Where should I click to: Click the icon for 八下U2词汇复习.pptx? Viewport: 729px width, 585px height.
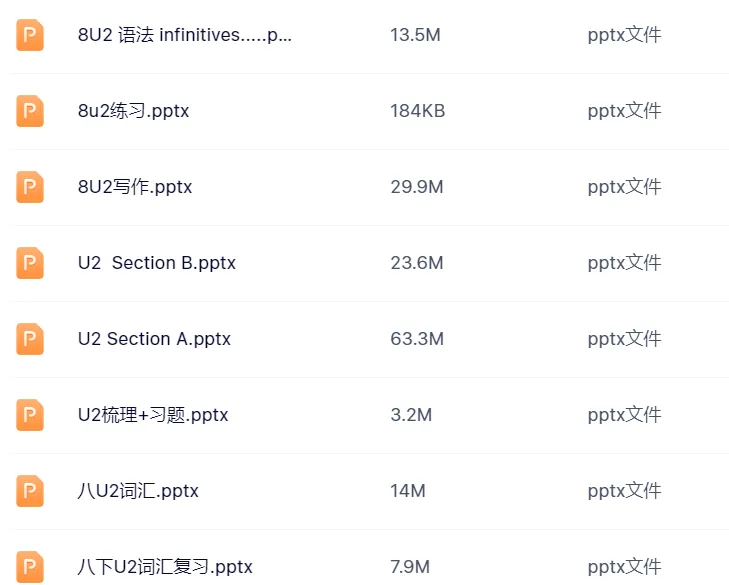point(30,566)
